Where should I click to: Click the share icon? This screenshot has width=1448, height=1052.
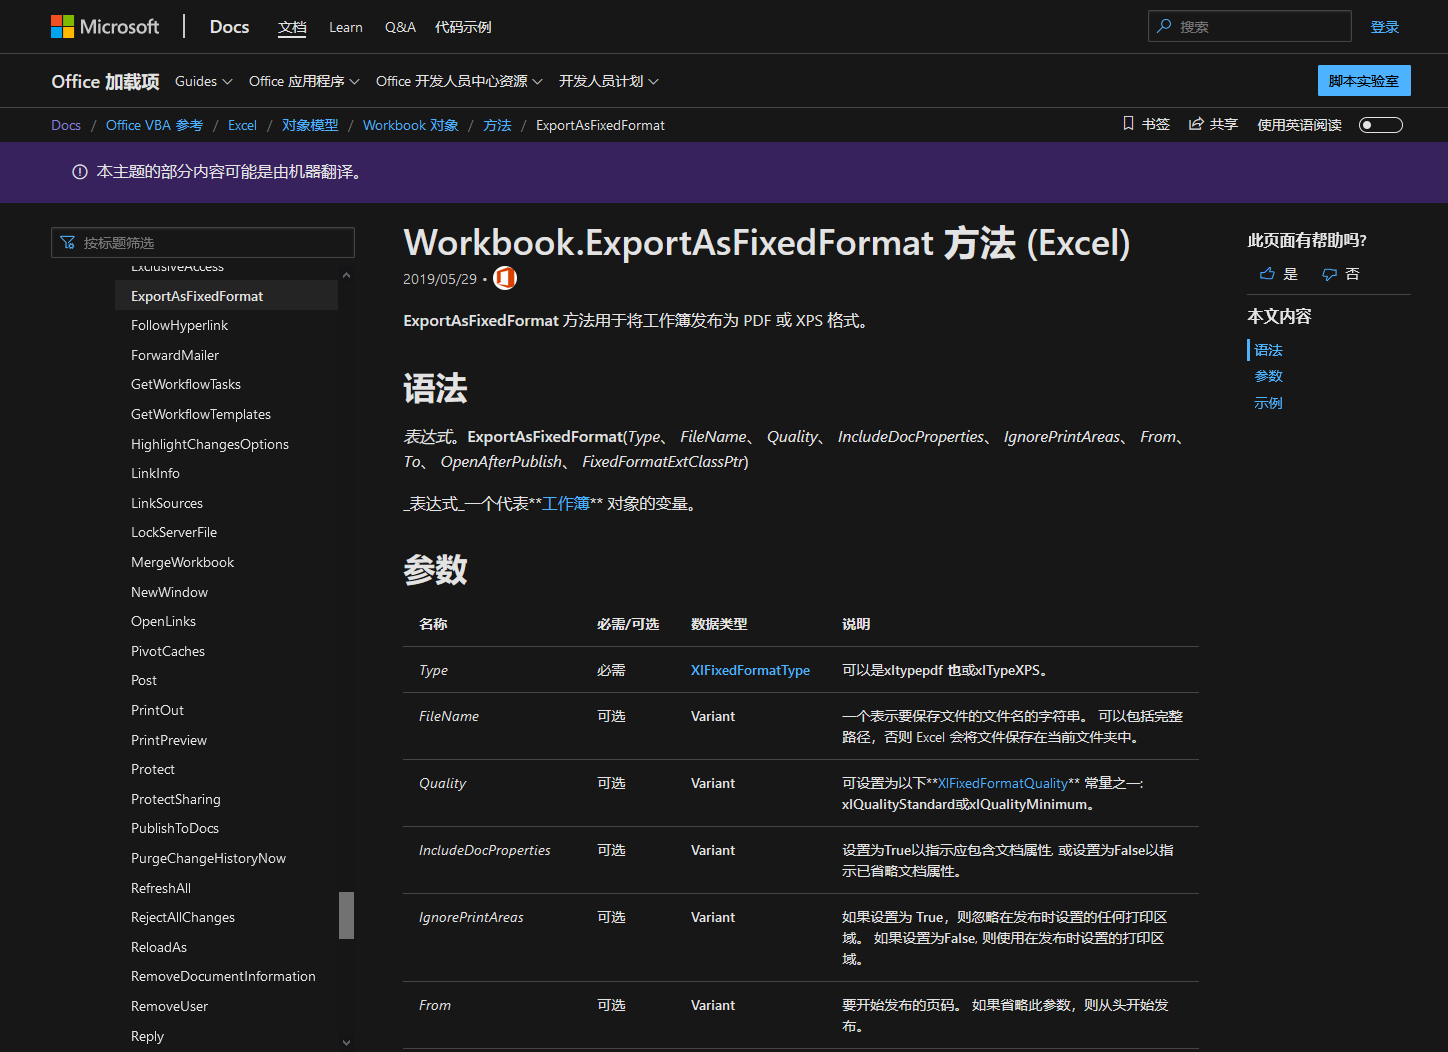(x=1196, y=124)
